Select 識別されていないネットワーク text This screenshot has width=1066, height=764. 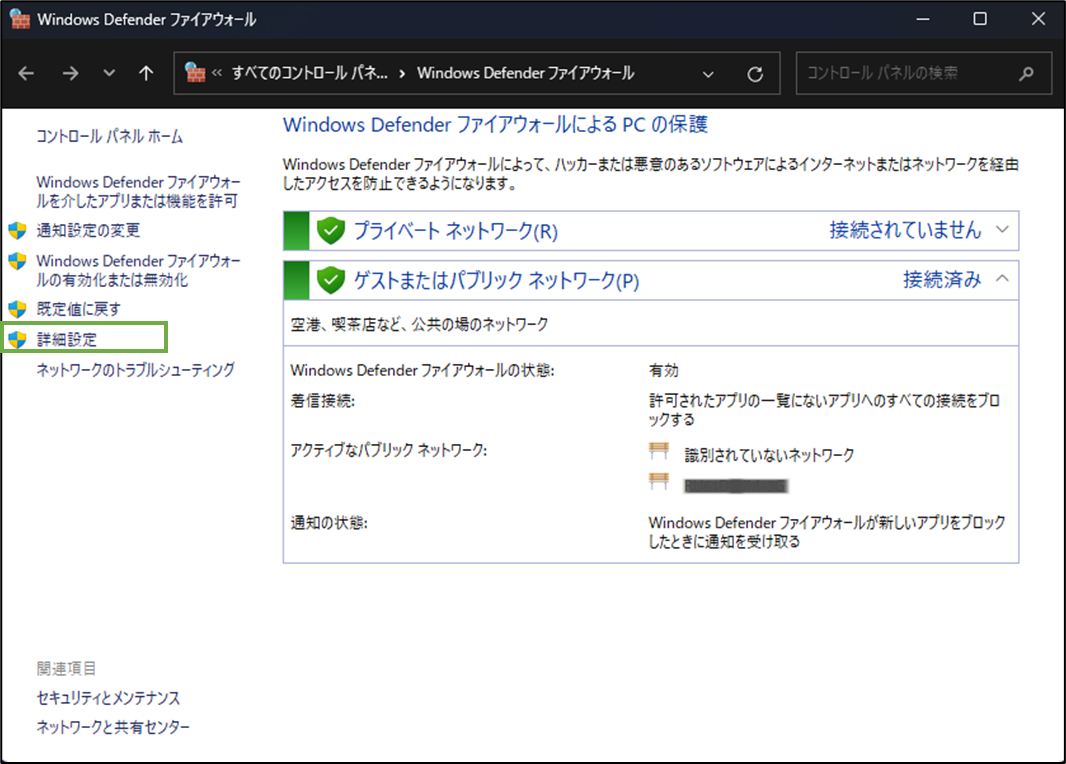tap(769, 455)
